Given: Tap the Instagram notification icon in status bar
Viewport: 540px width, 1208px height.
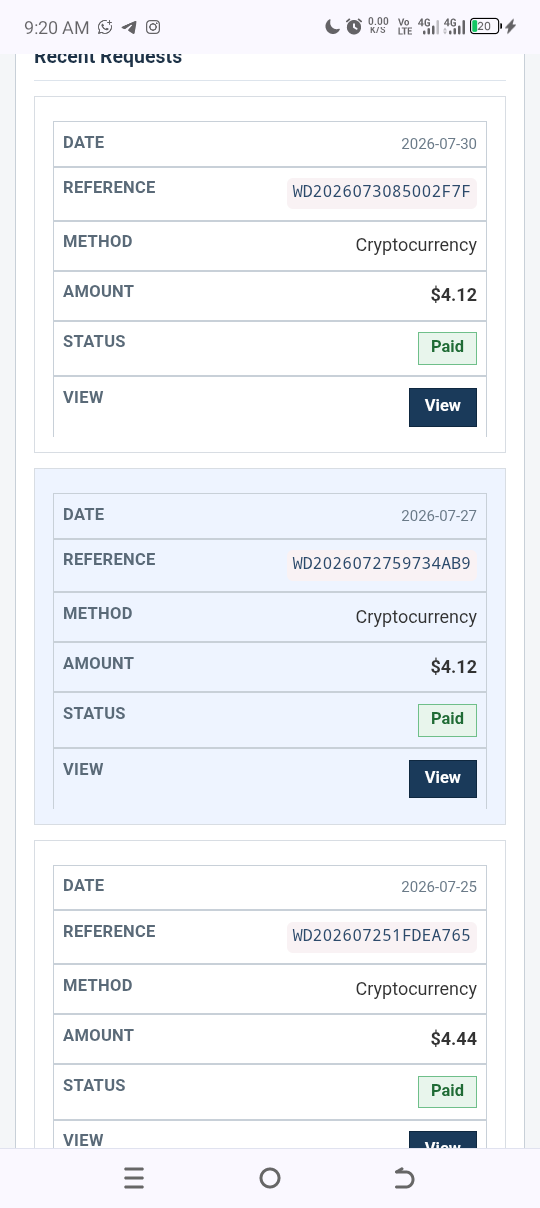Looking at the screenshot, I should click(153, 27).
